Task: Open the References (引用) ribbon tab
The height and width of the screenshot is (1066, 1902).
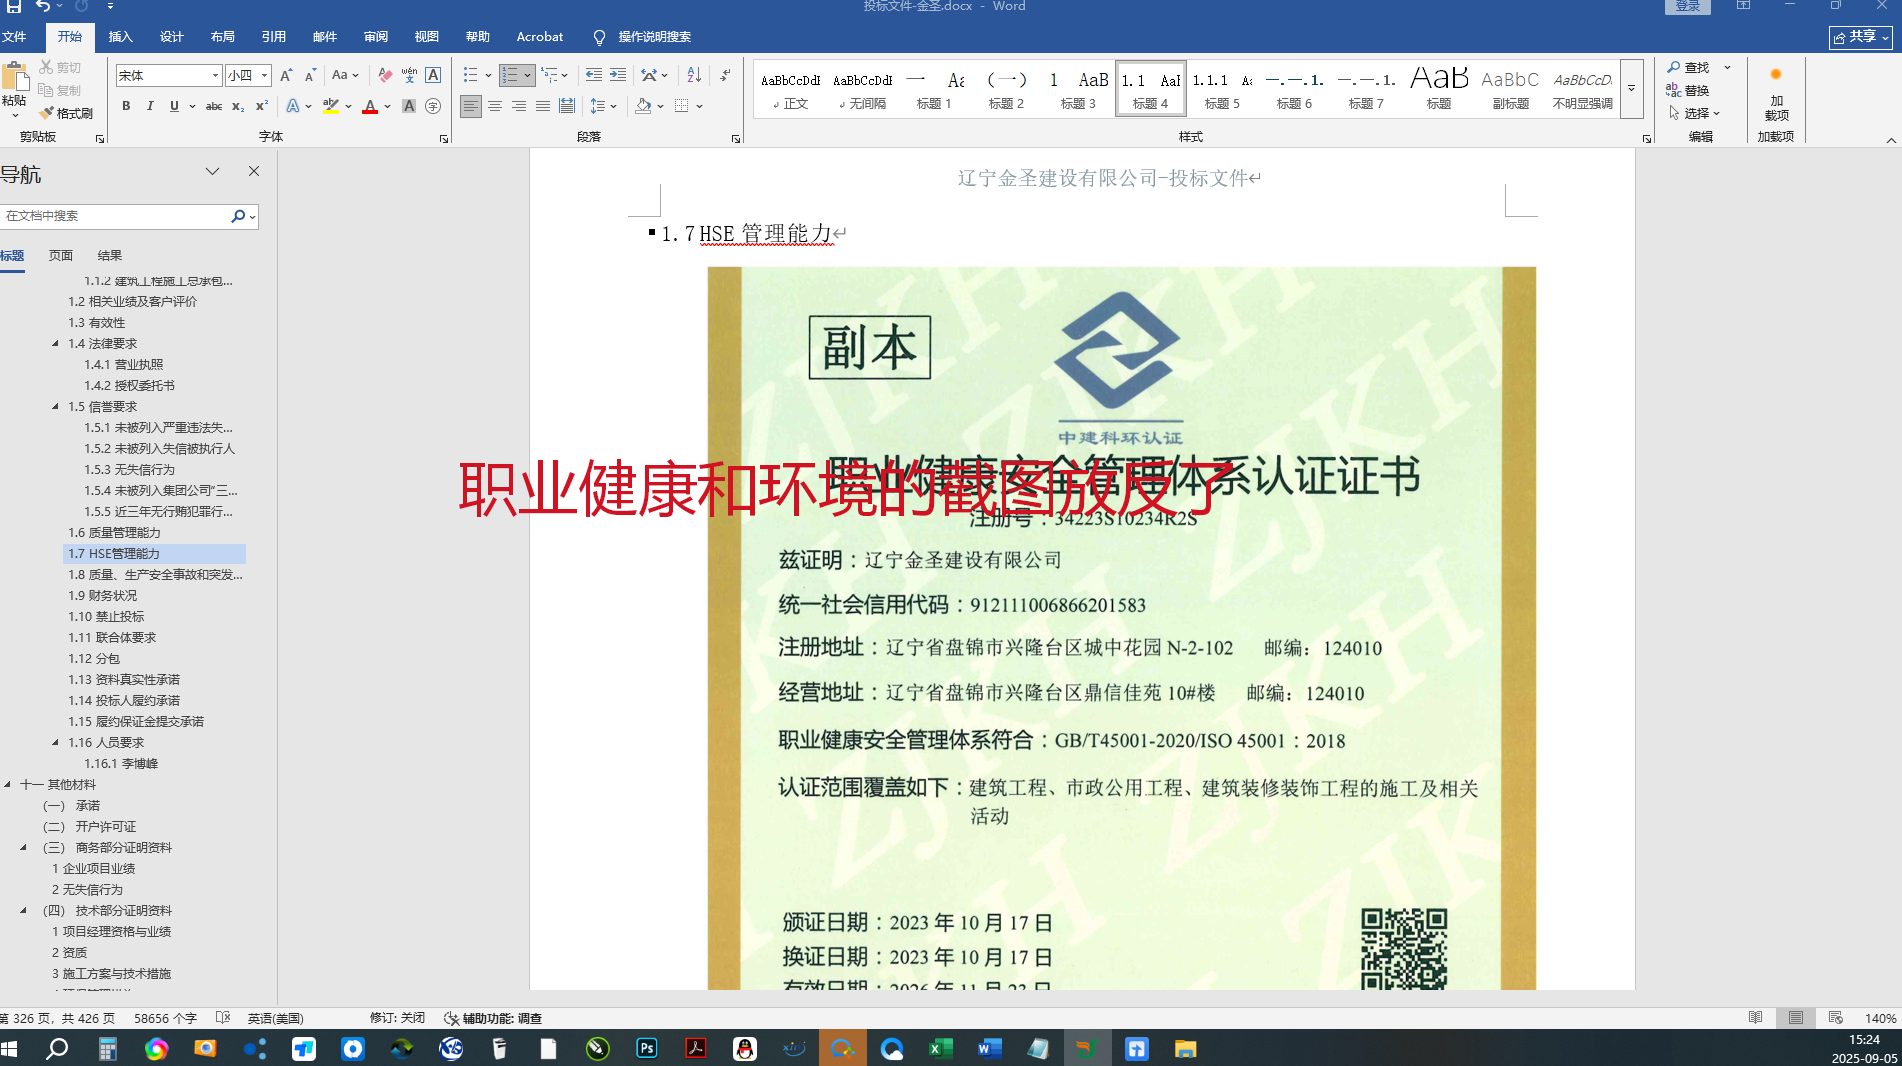Action: pos(274,37)
